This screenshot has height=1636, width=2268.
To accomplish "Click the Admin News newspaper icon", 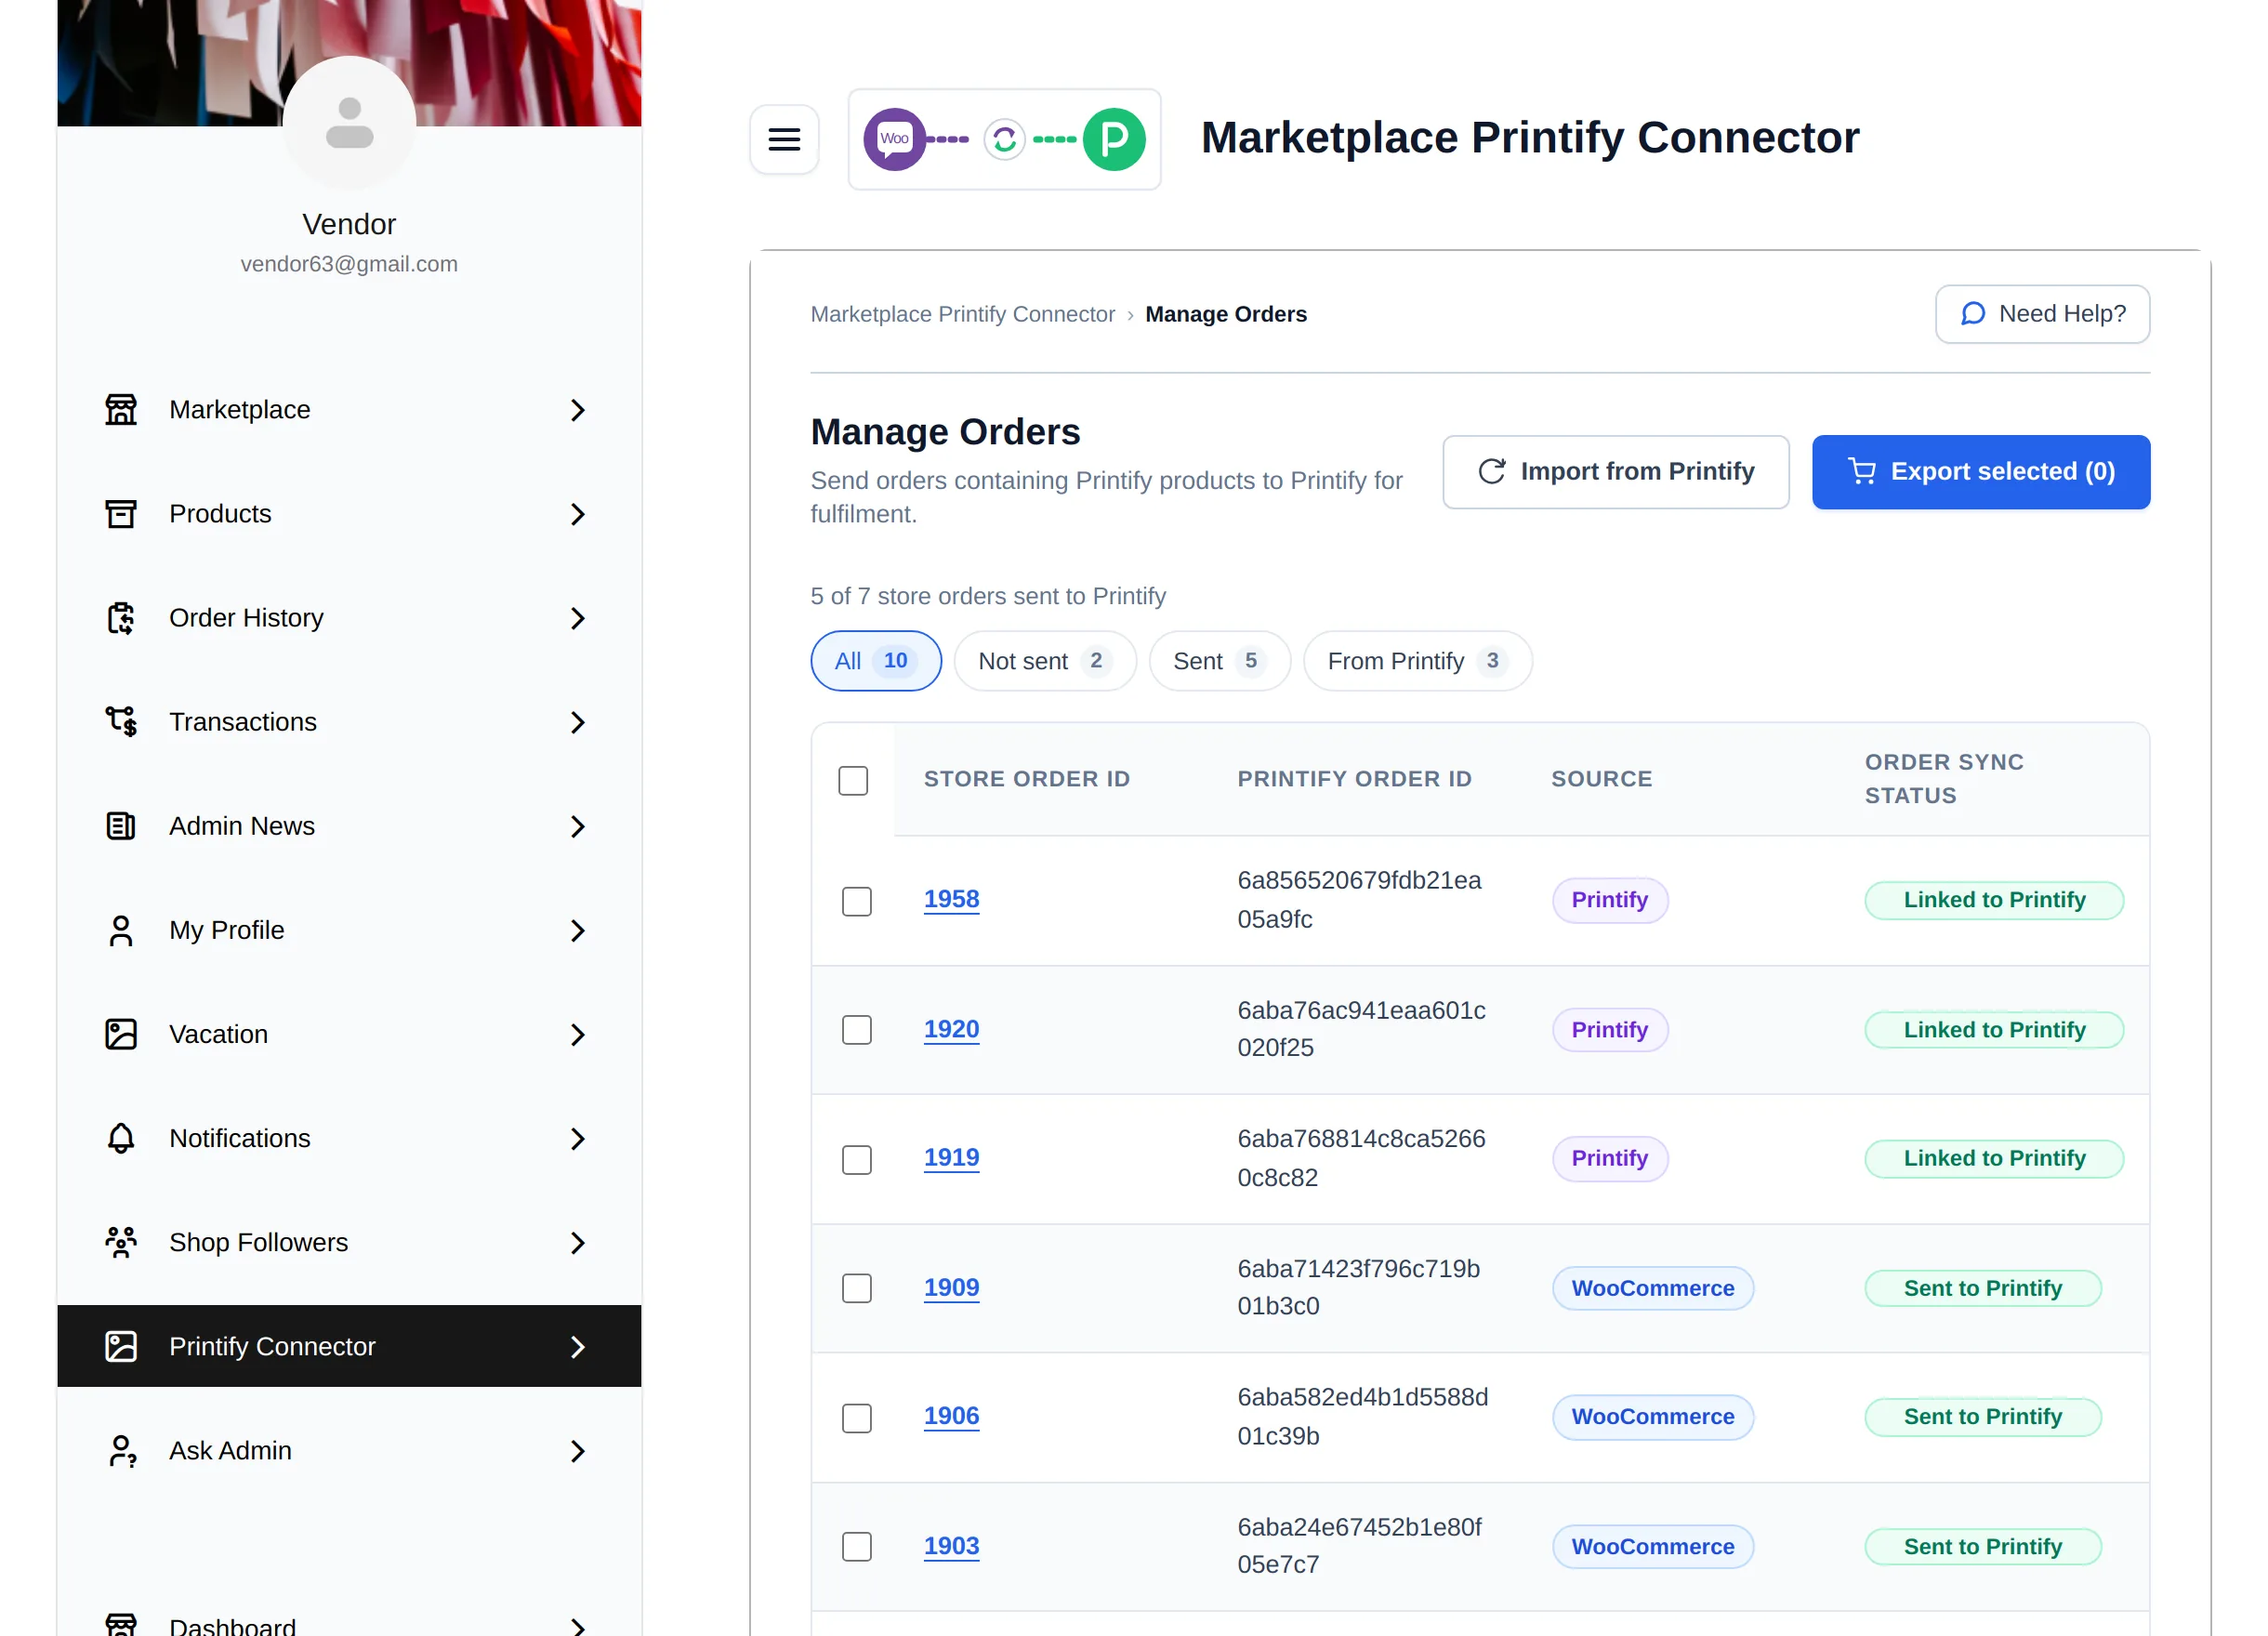I will (x=121, y=826).
